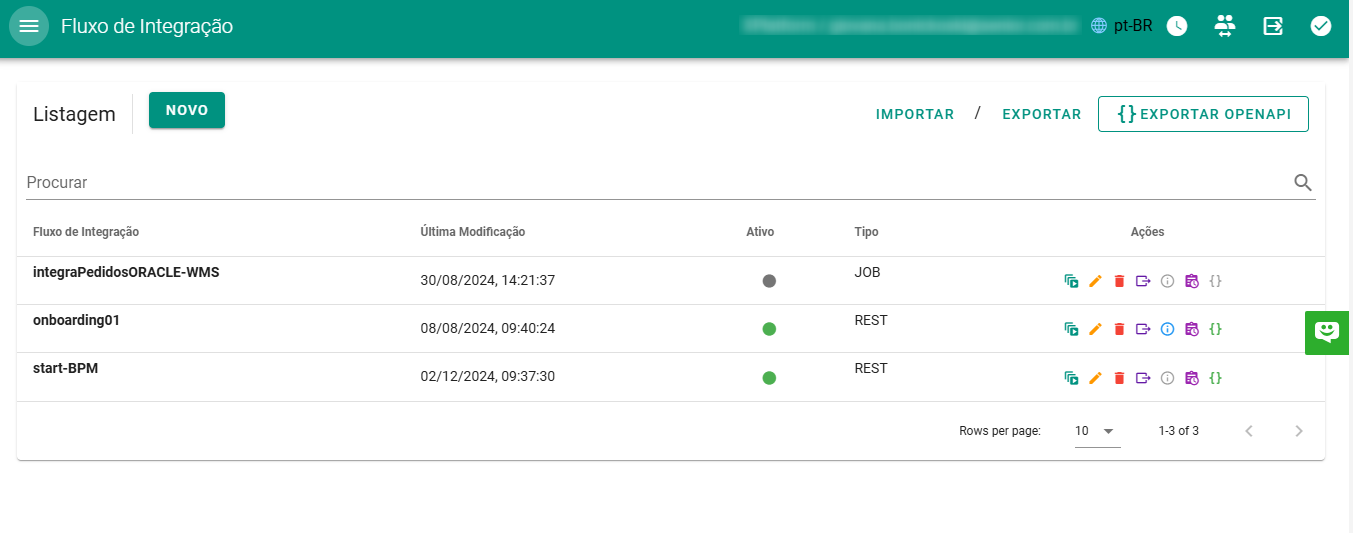Edit start-BPM with pencil icon
Screen dimensions: 1353x533
[x=1095, y=378]
